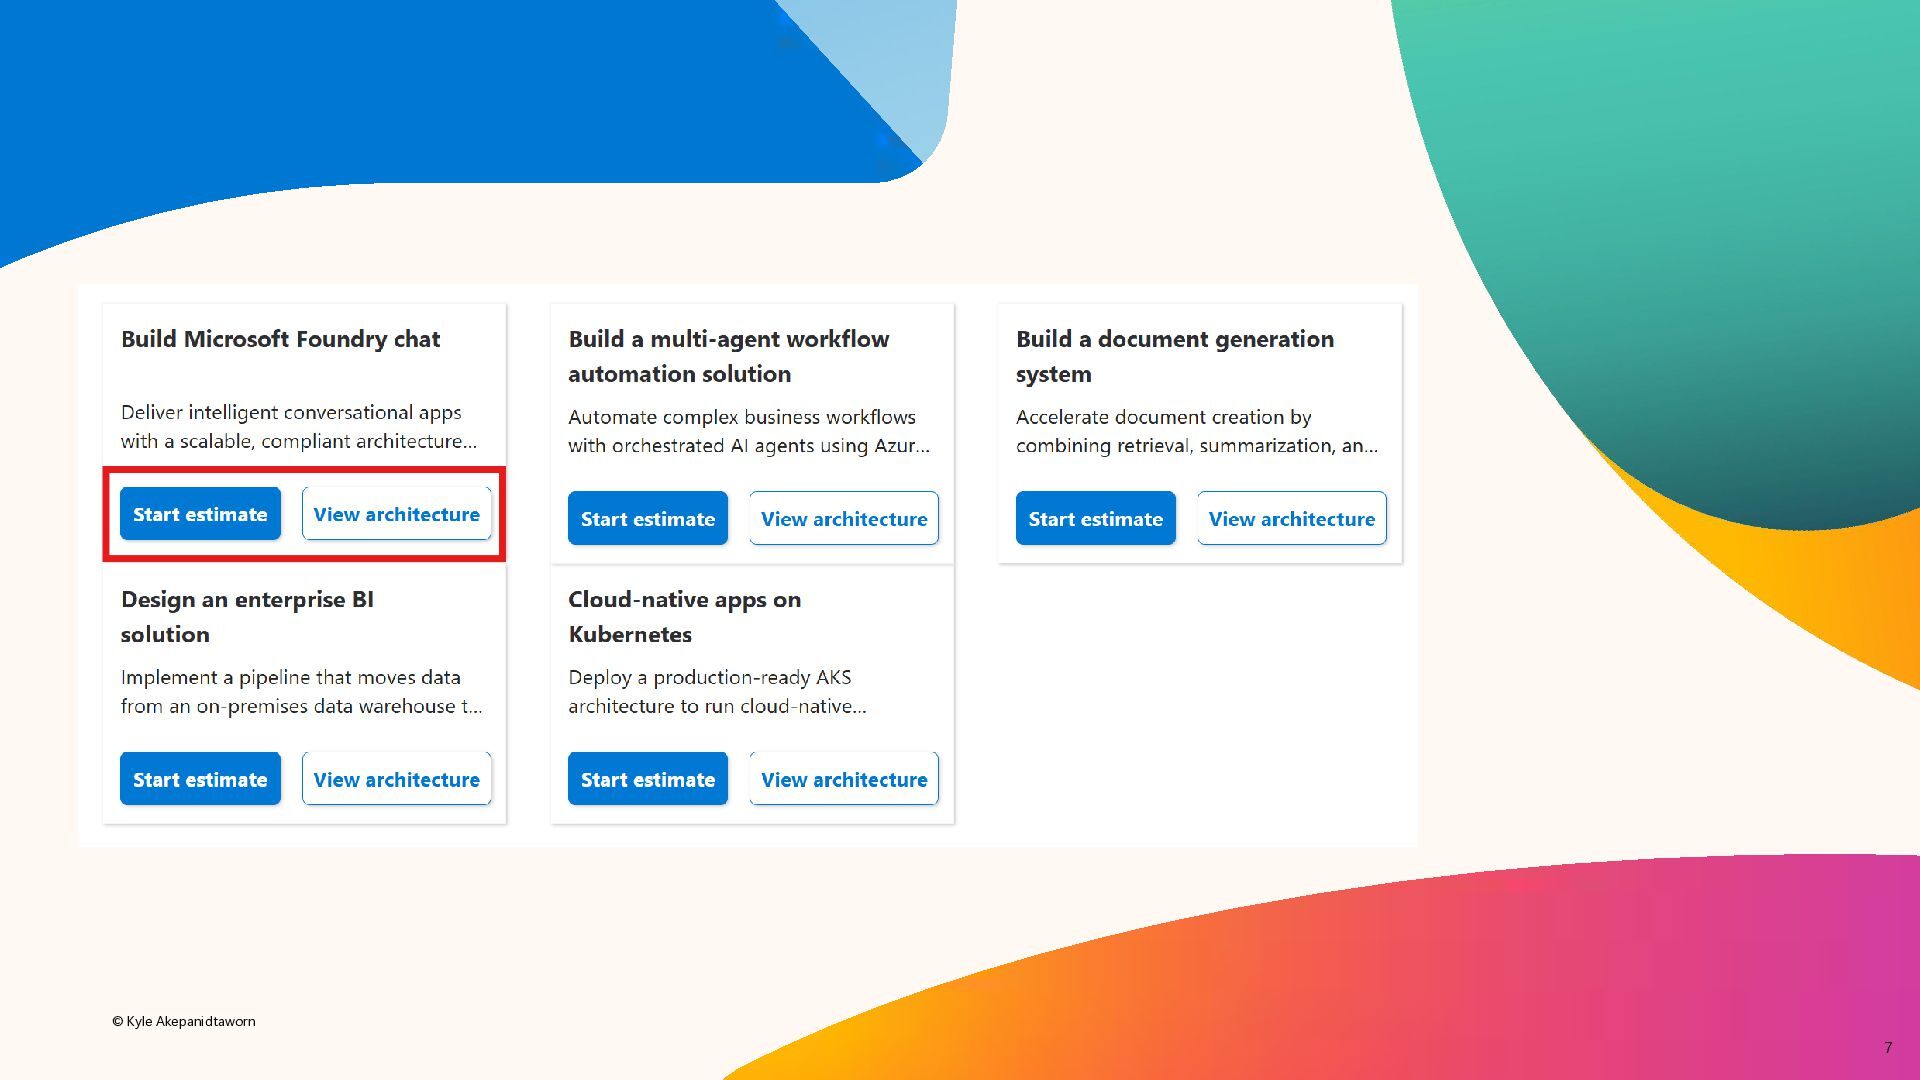Start estimate for multi-agent workflow automation

pyautogui.click(x=647, y=519)
